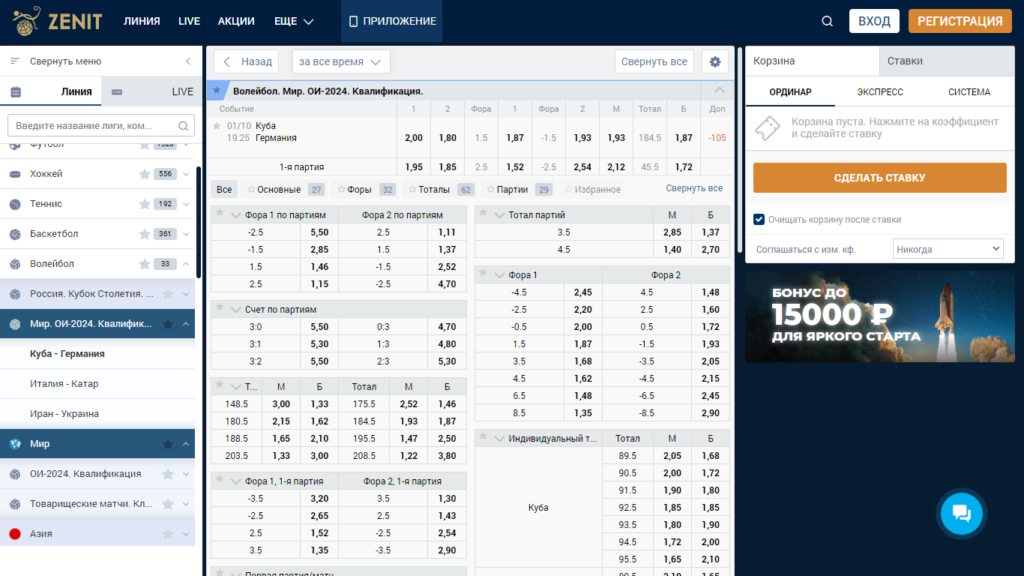Open Никогда coefficient change dropdown

[948, 249]
